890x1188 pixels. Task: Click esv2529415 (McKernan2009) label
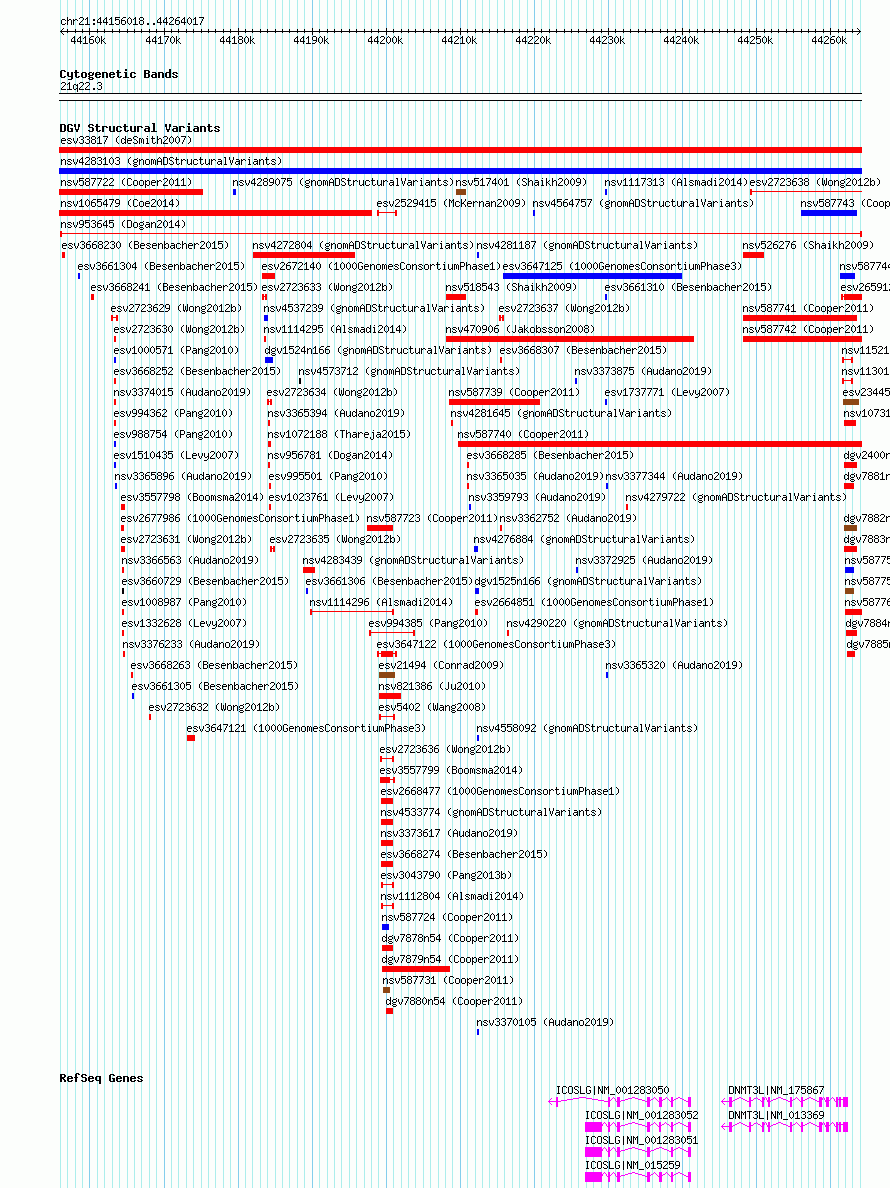(451, 204)
